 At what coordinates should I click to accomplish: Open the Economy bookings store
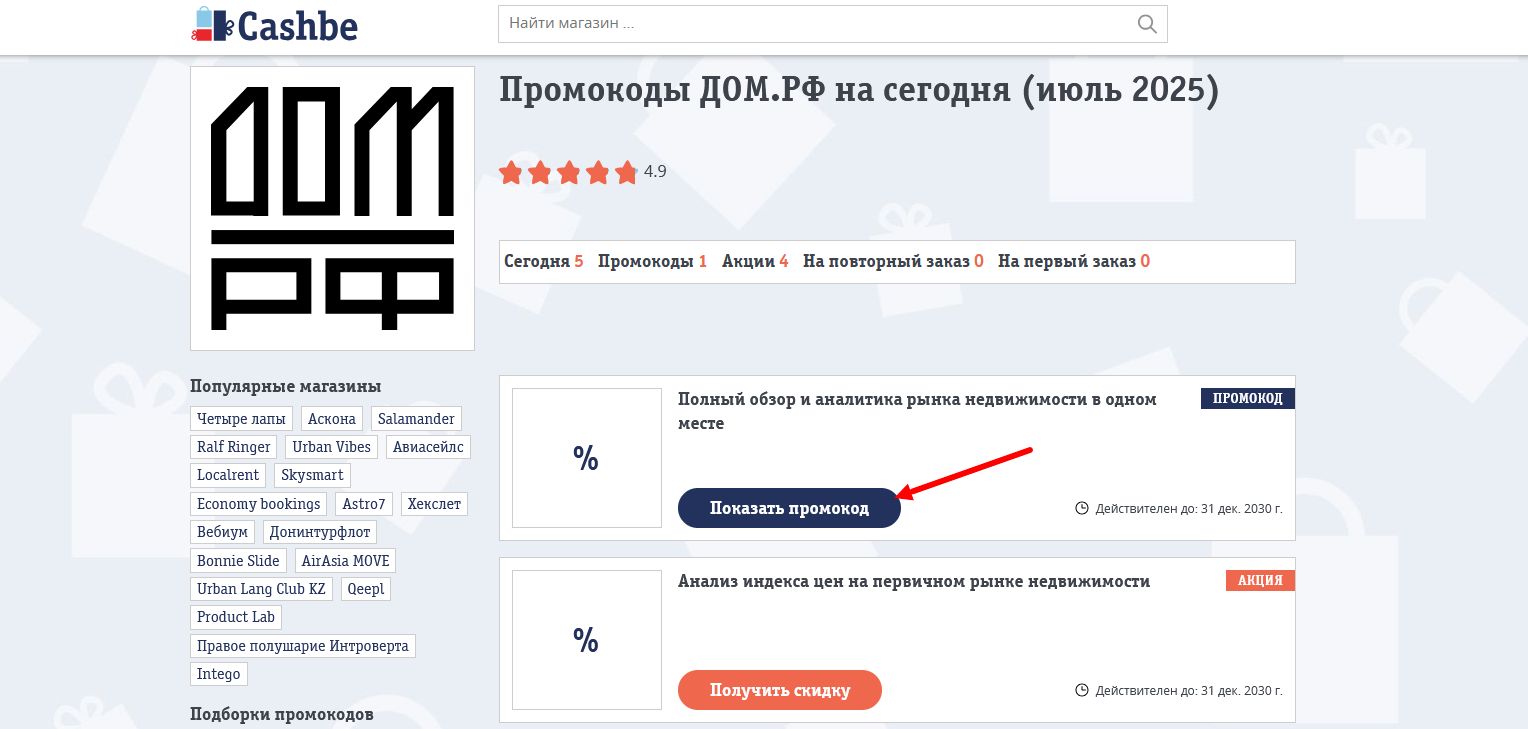click(x=259, y=504)
